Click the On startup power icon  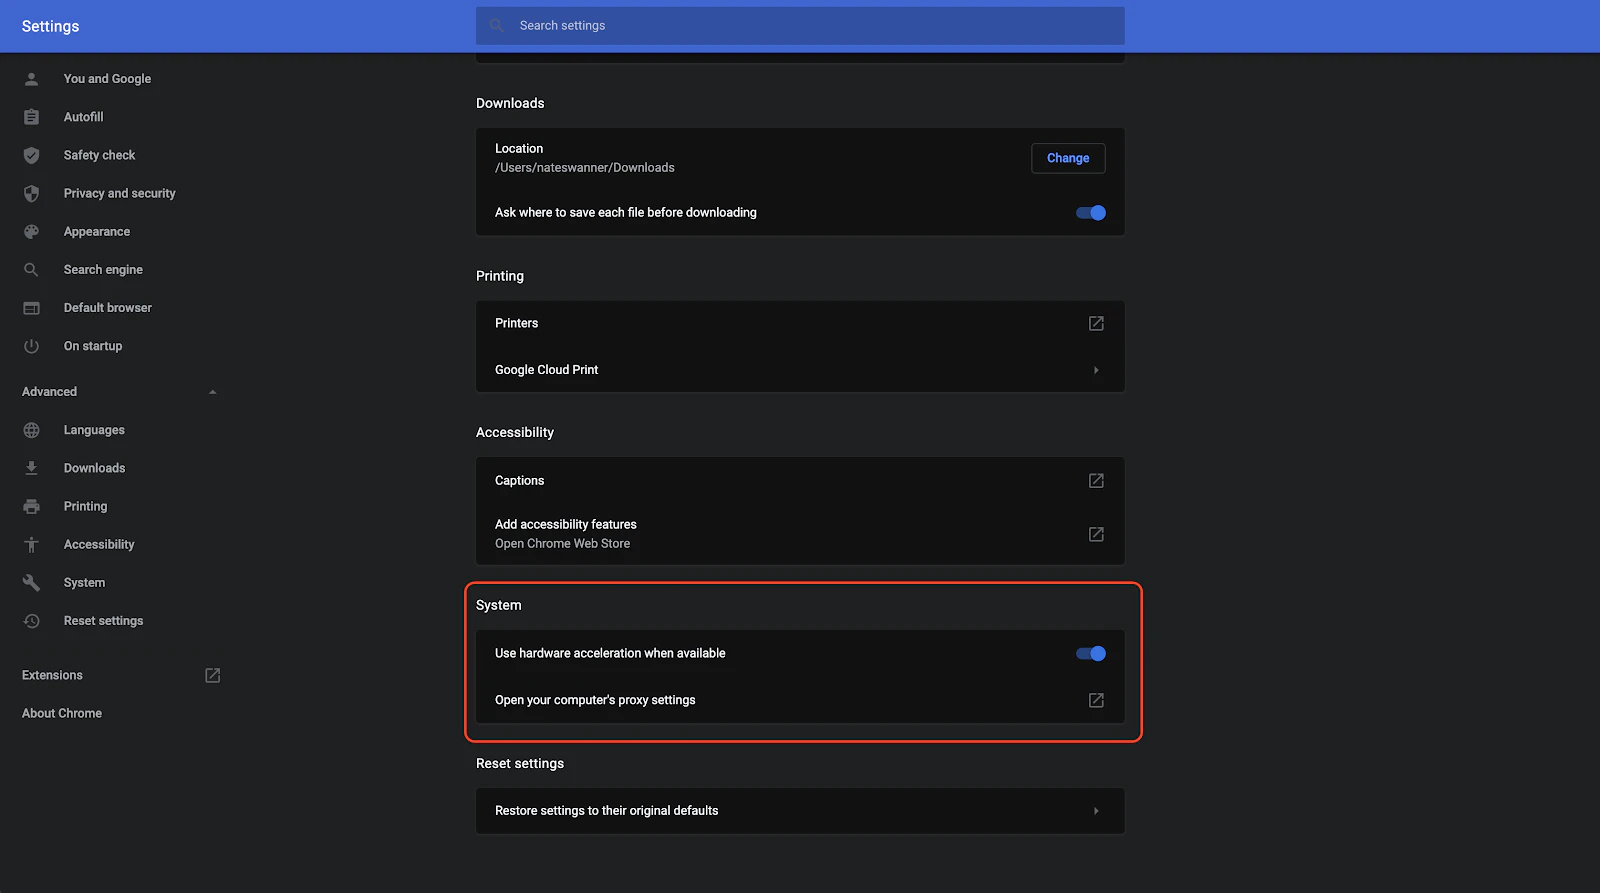pos(31,346)
